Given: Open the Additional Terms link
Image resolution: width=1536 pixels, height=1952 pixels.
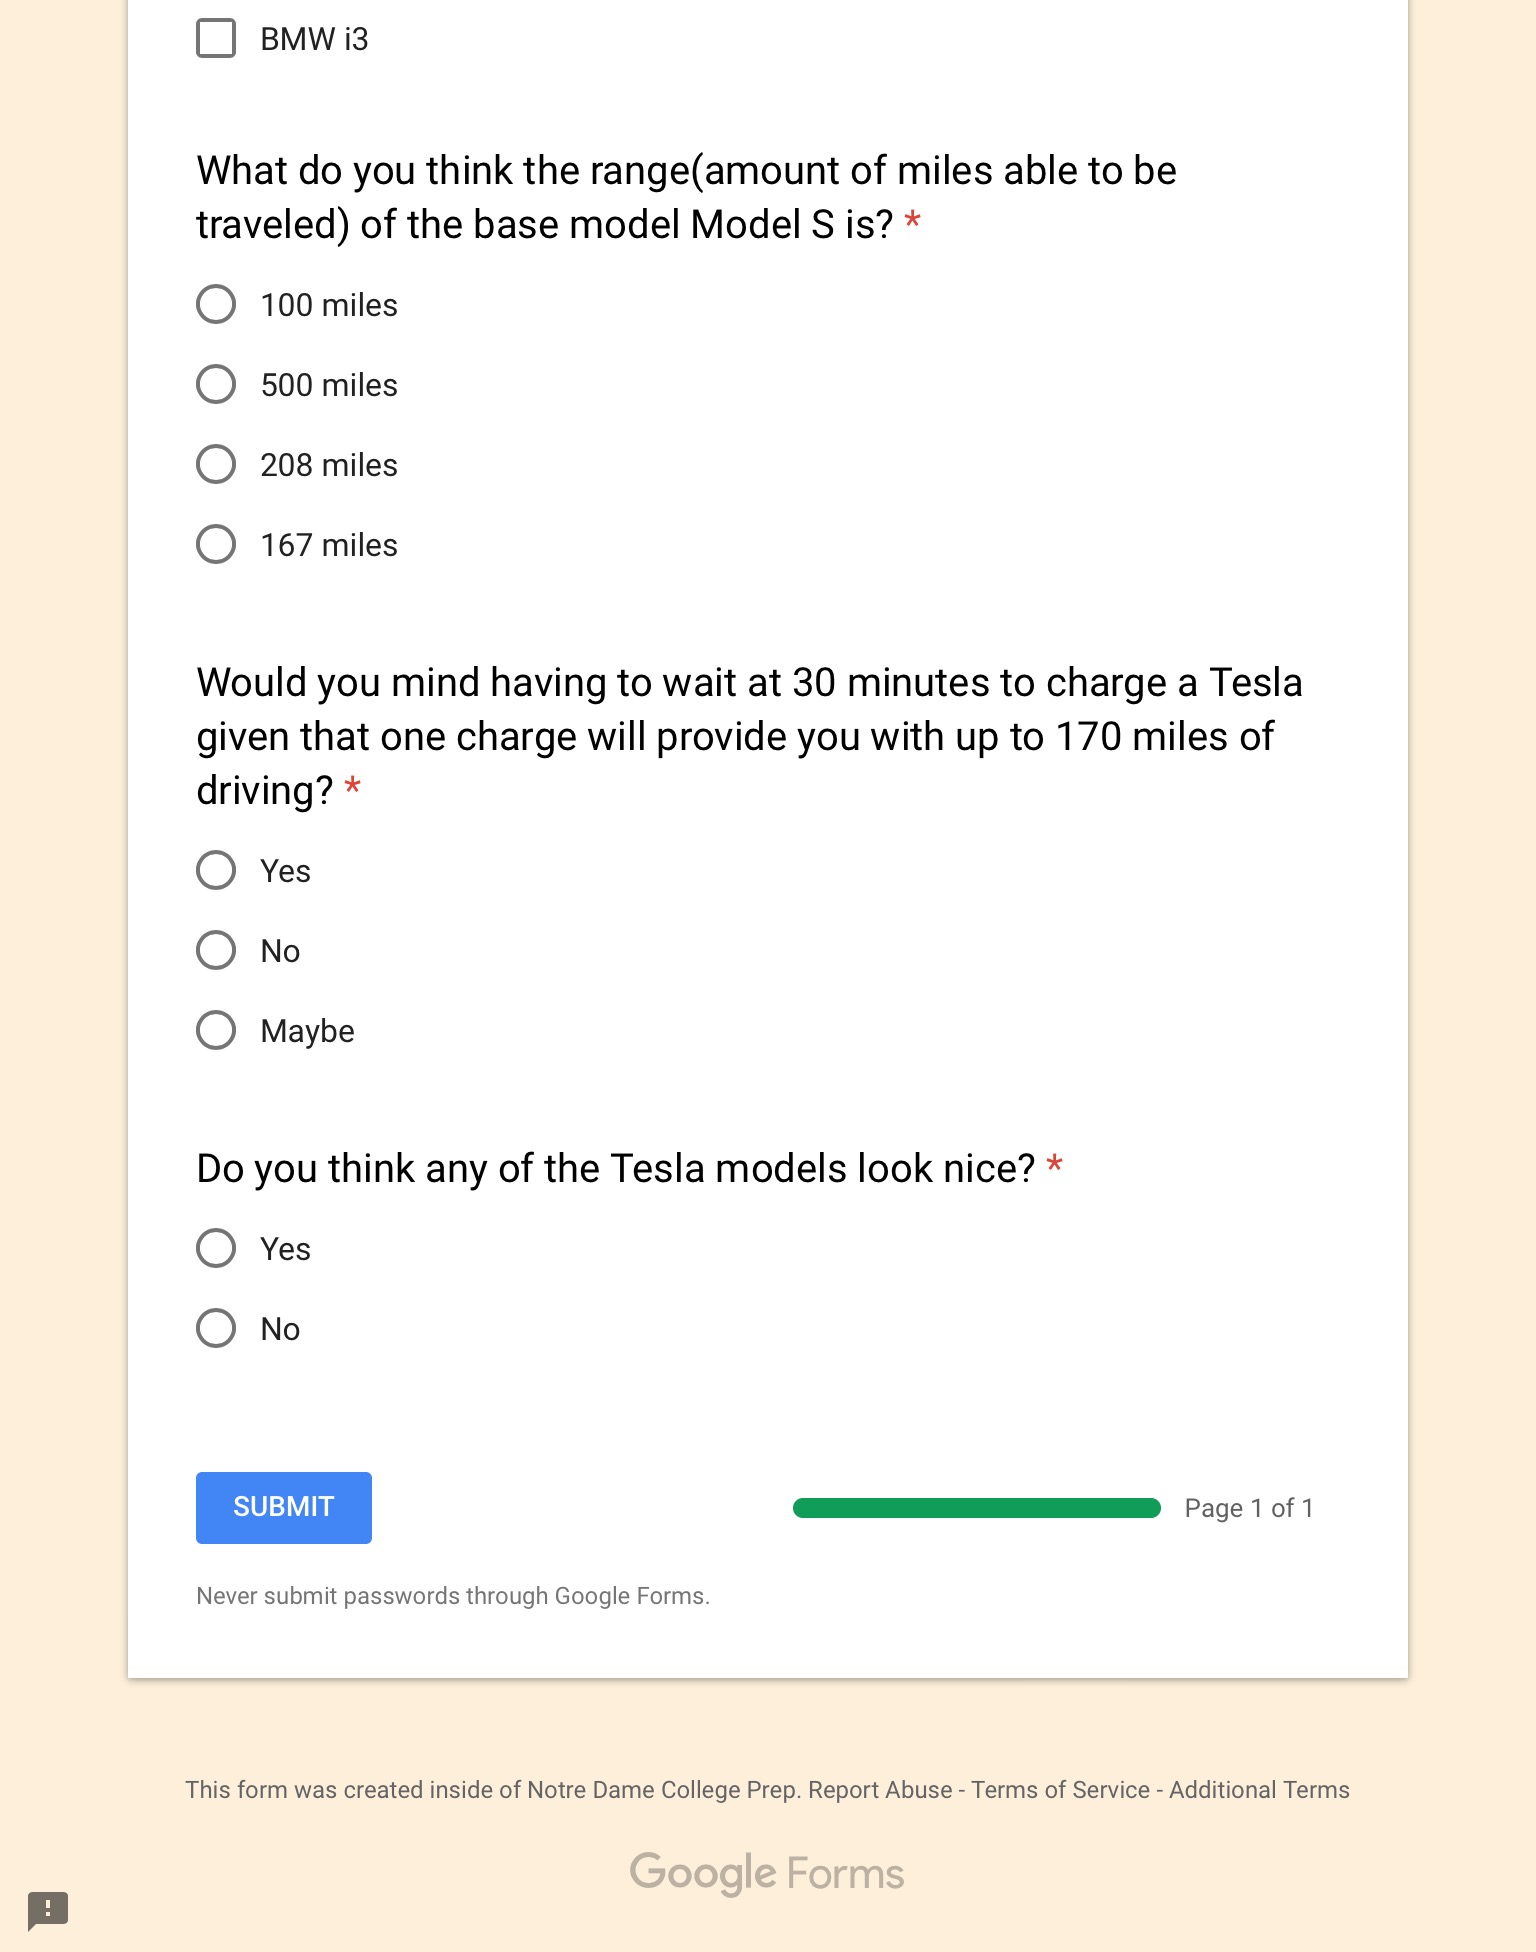Looking at the screenshot, I should pos(1258,1789).
